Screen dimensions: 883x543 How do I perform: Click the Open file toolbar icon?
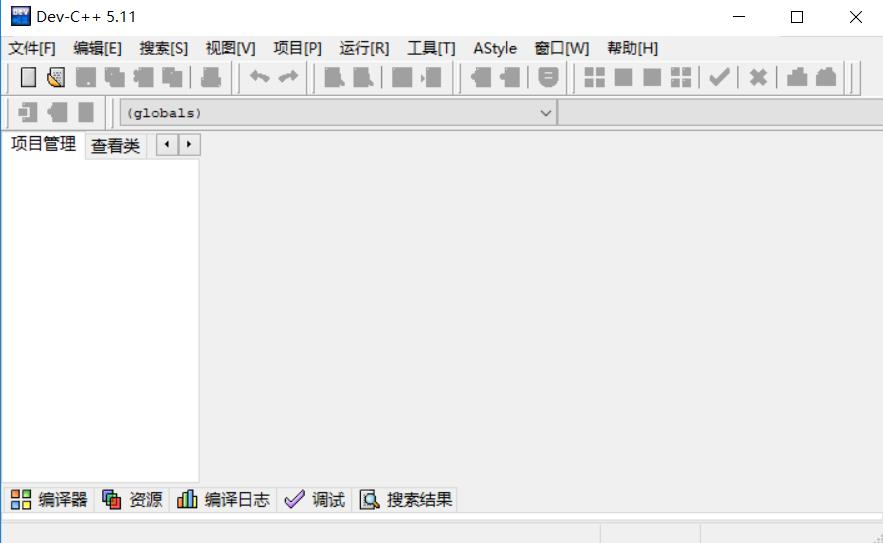pos(56,77)
